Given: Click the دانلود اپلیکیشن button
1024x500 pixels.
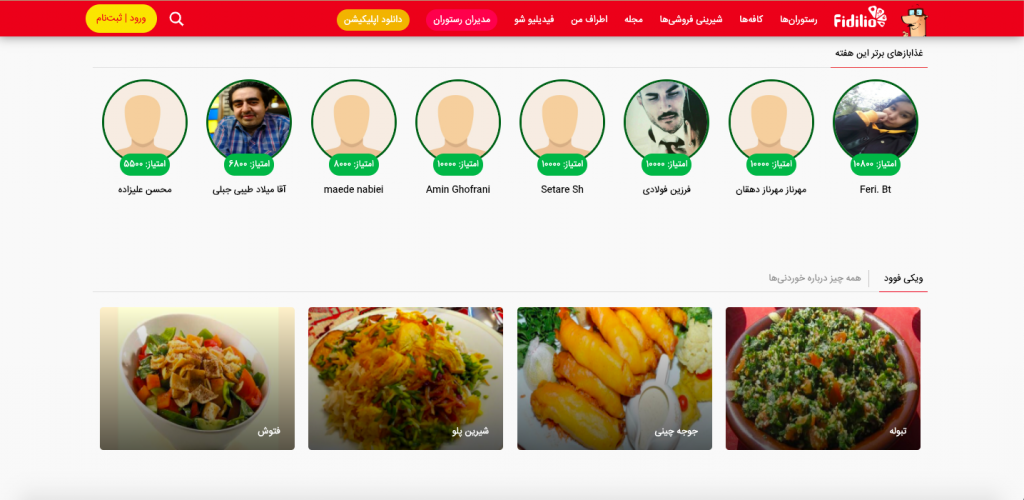Looking at the screenshot, I should [373, 20].
